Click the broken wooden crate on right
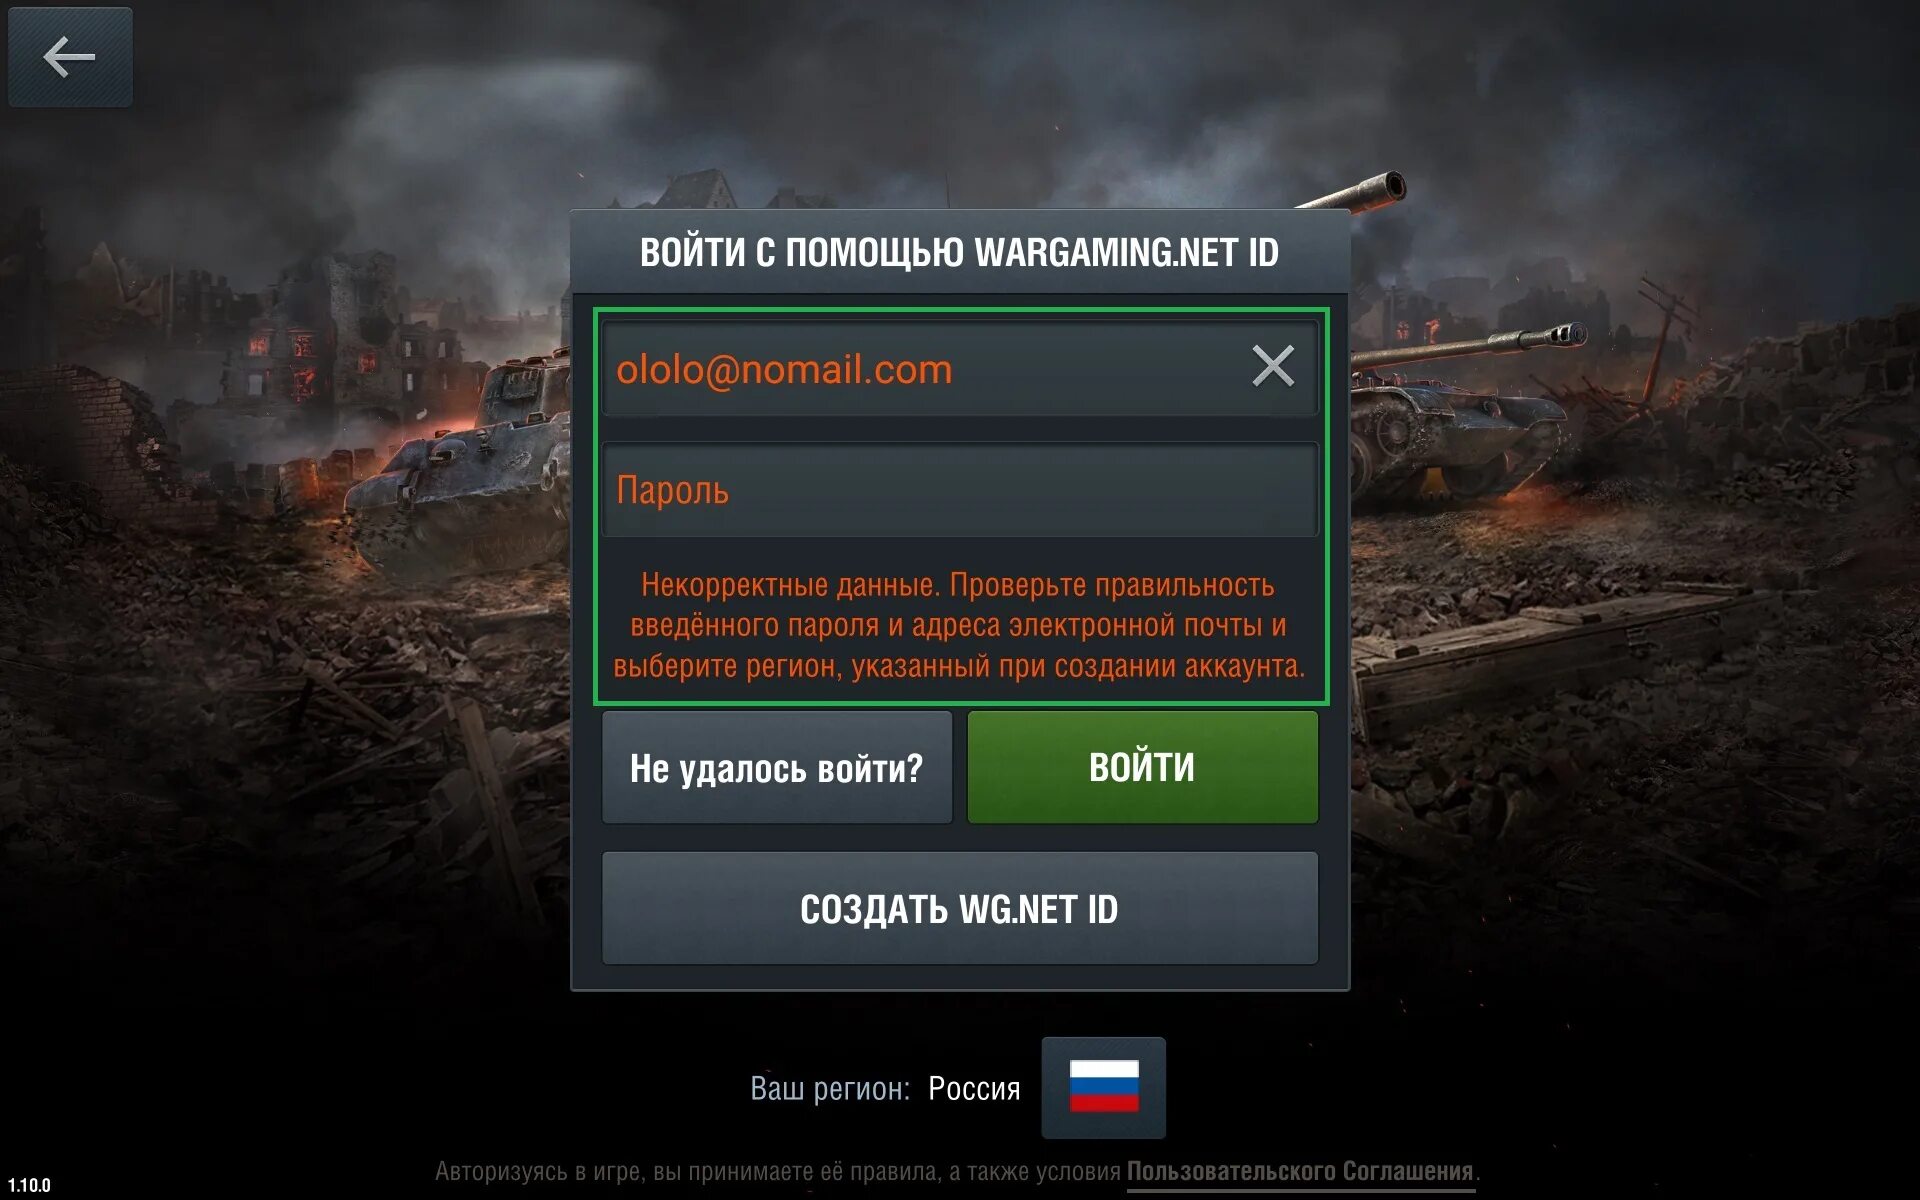Screen dimensions: 1920x1200 click(x=1560, y=650)
